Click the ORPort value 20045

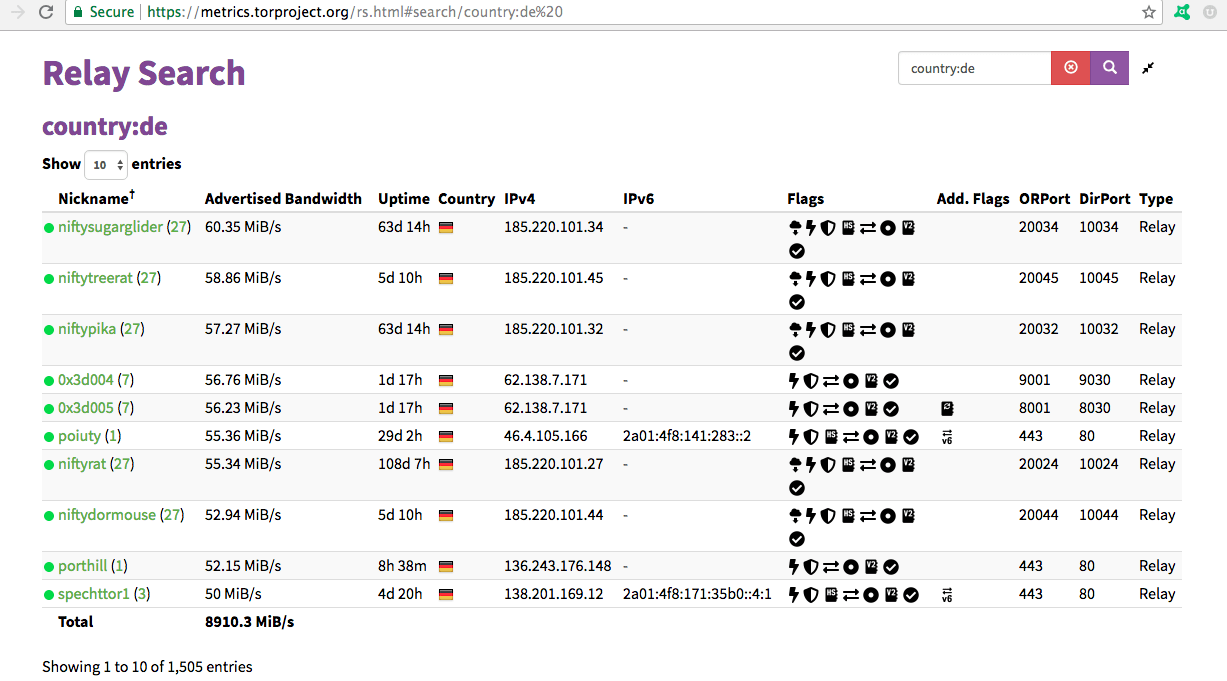1039,278
